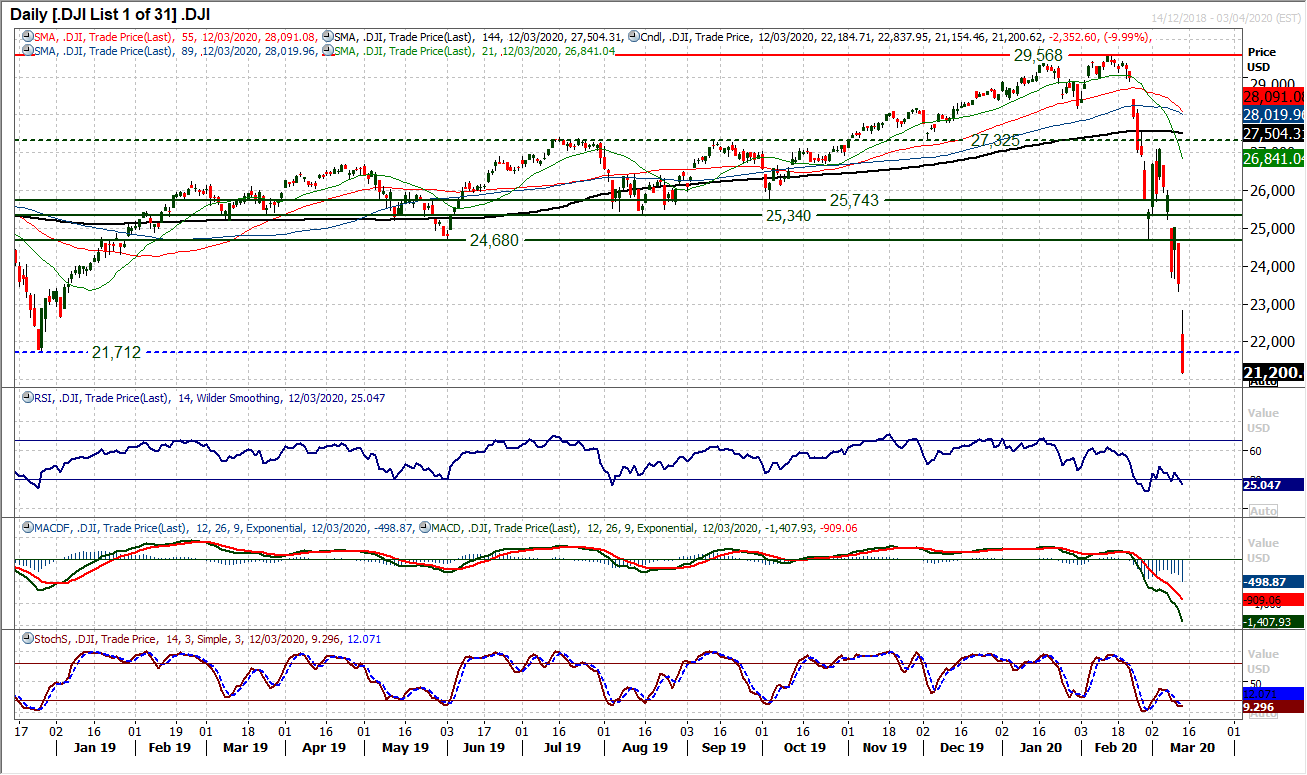Select the green SMA 21 legend text
Screen dimensions: 1307x775
(477, 50)
